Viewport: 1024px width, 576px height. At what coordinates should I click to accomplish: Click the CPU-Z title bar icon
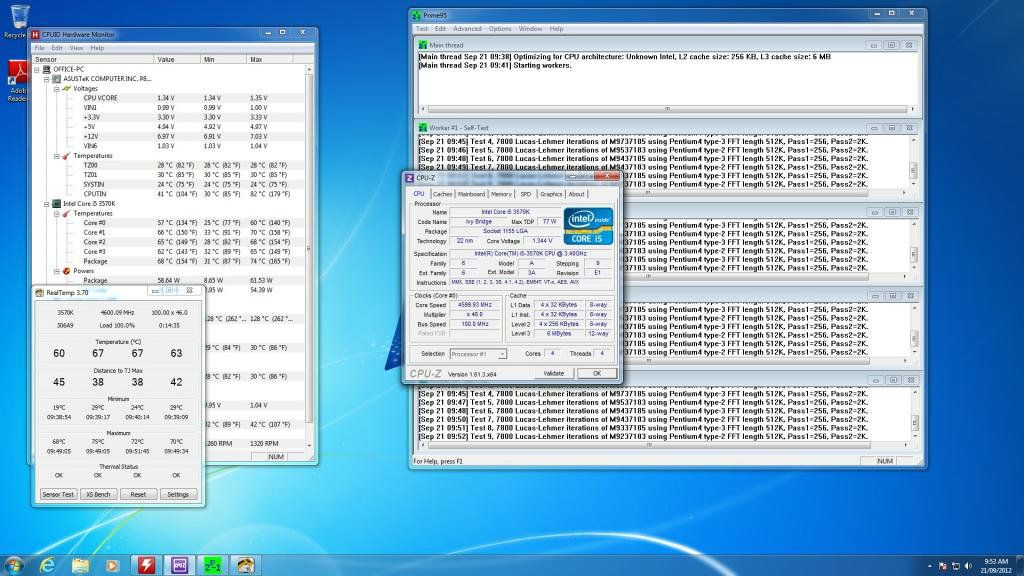click(x=409, y=178)
